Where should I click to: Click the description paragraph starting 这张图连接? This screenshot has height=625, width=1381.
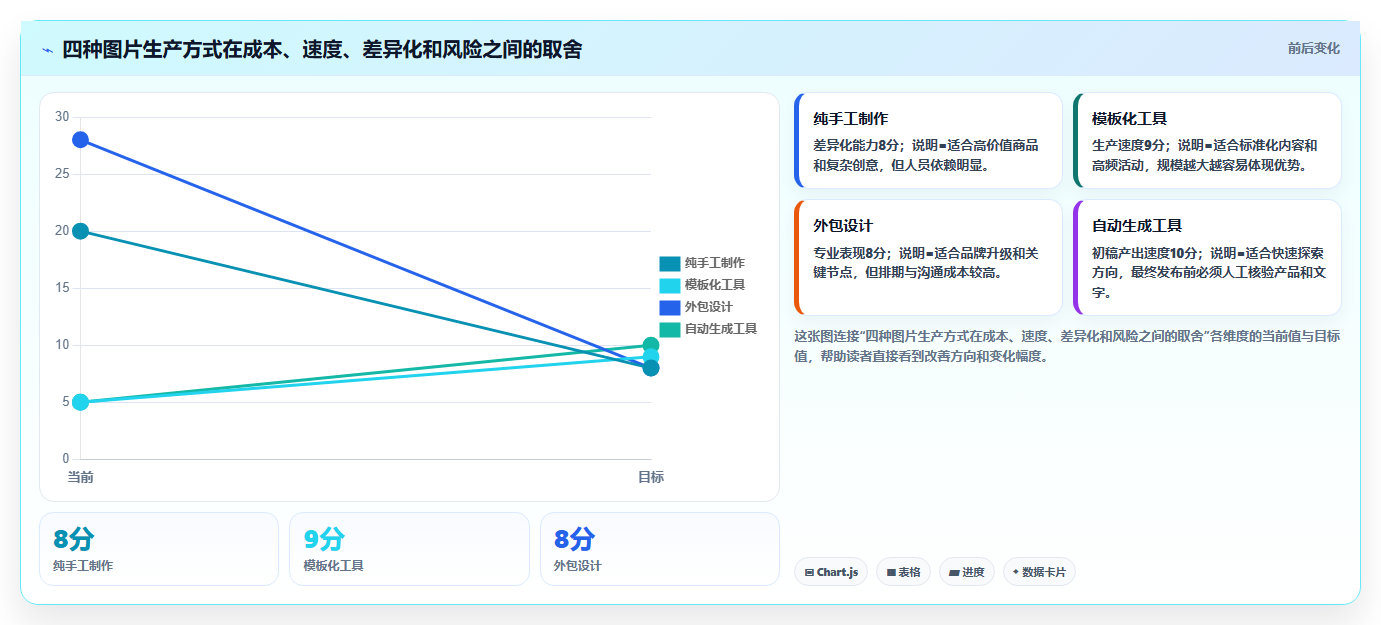click(x=1067, y=346)
